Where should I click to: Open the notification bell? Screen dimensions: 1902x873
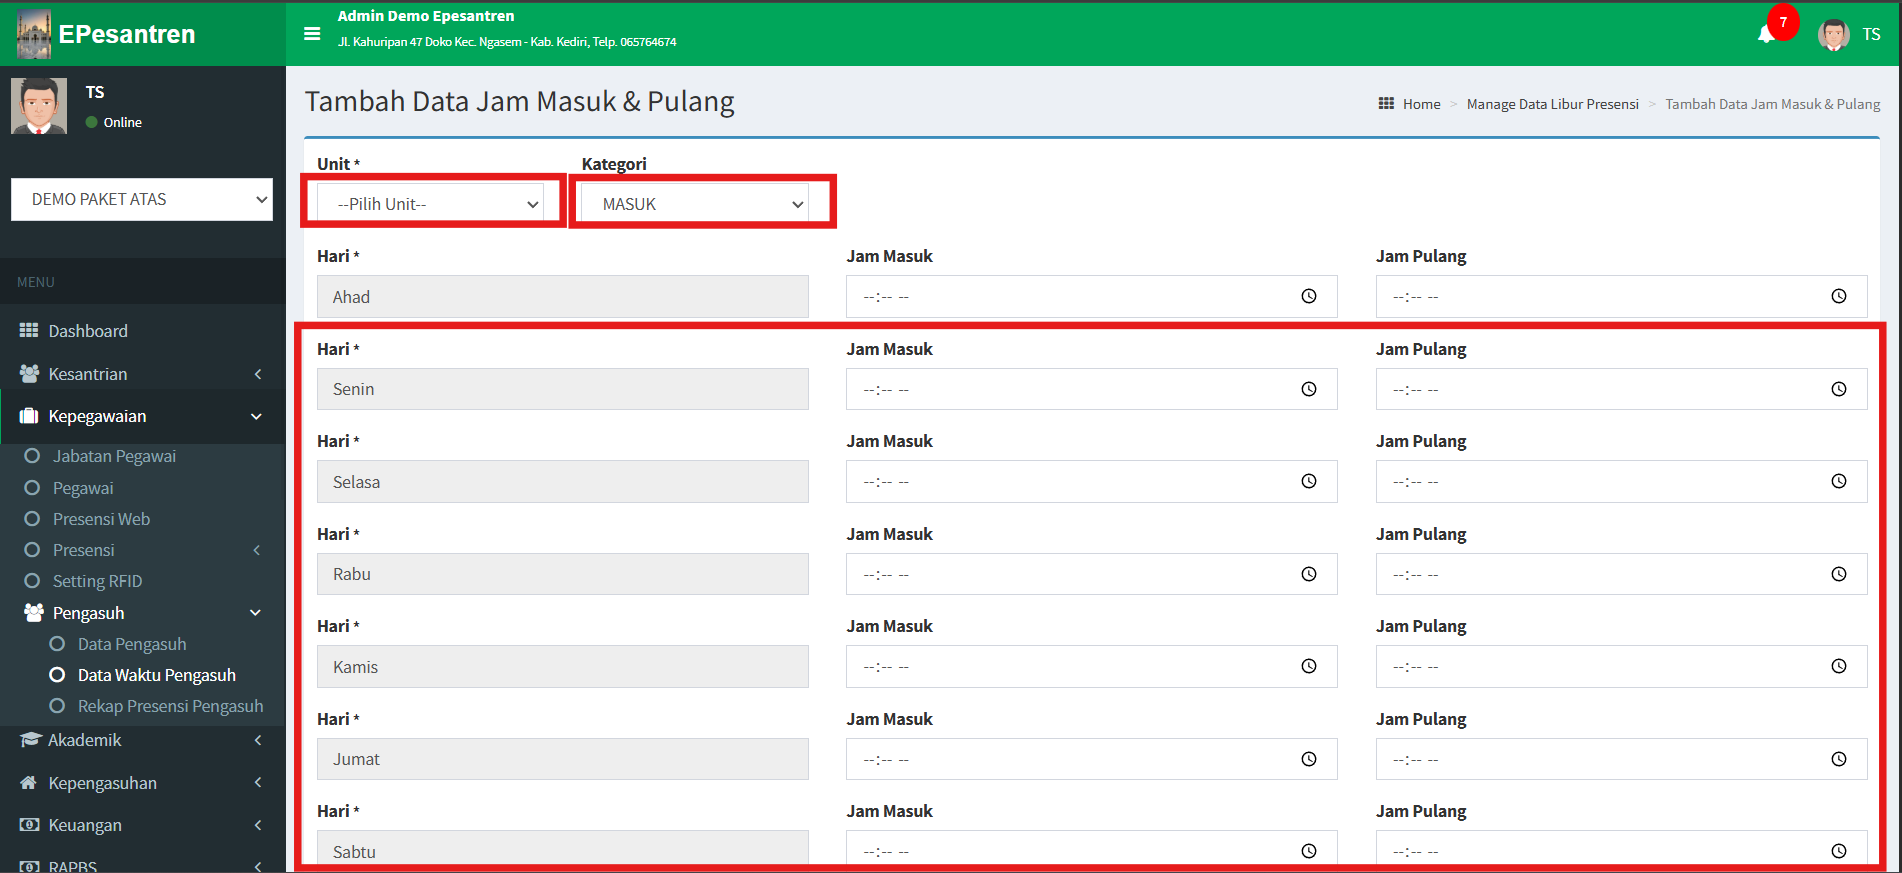1766,35
